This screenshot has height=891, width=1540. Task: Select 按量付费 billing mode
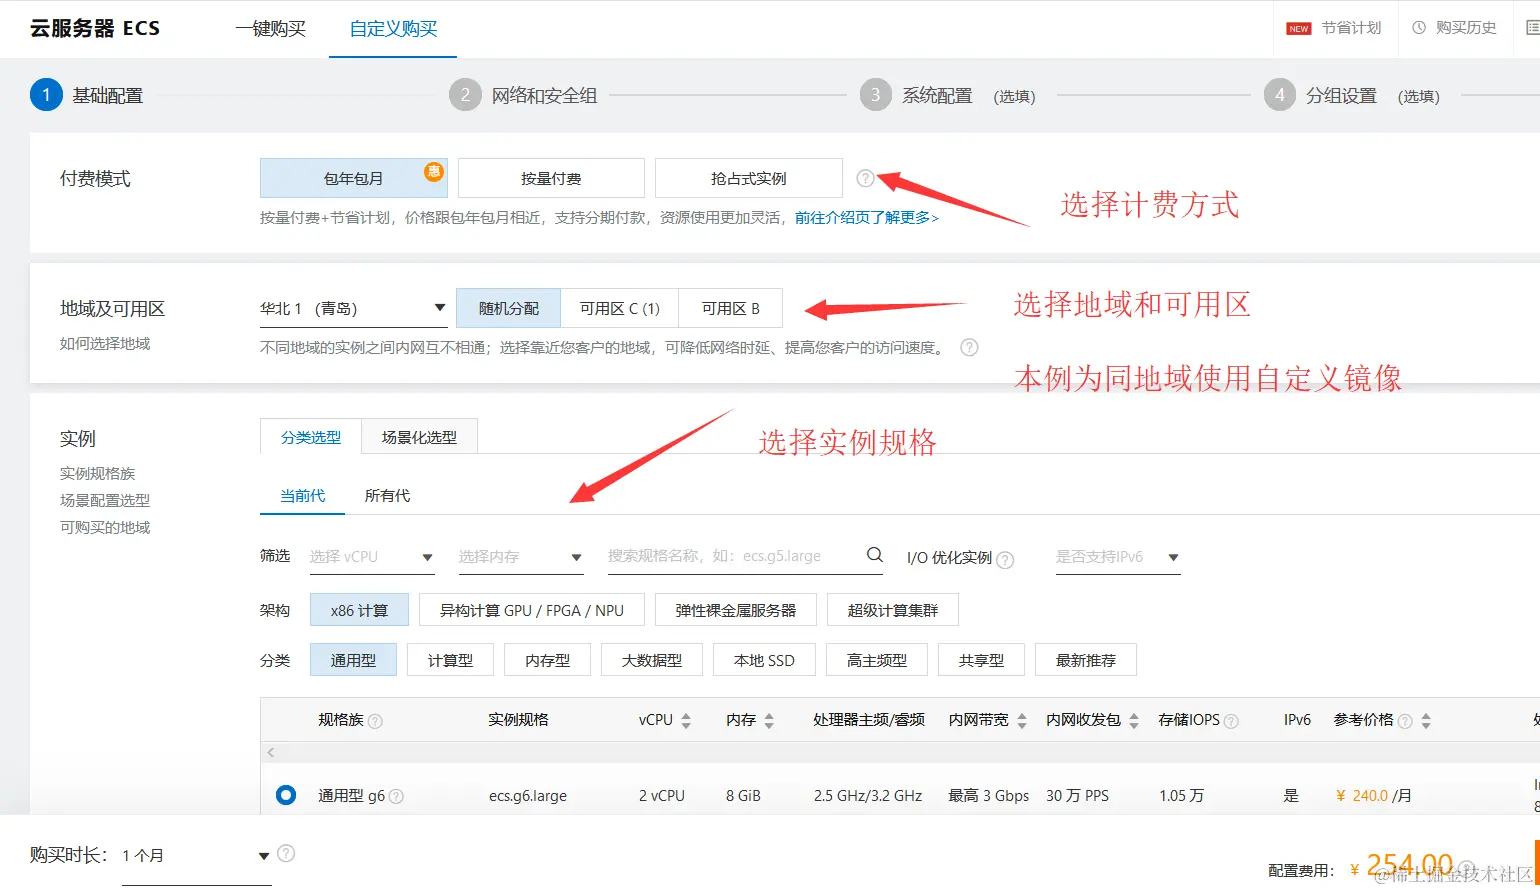click(551, 178)
